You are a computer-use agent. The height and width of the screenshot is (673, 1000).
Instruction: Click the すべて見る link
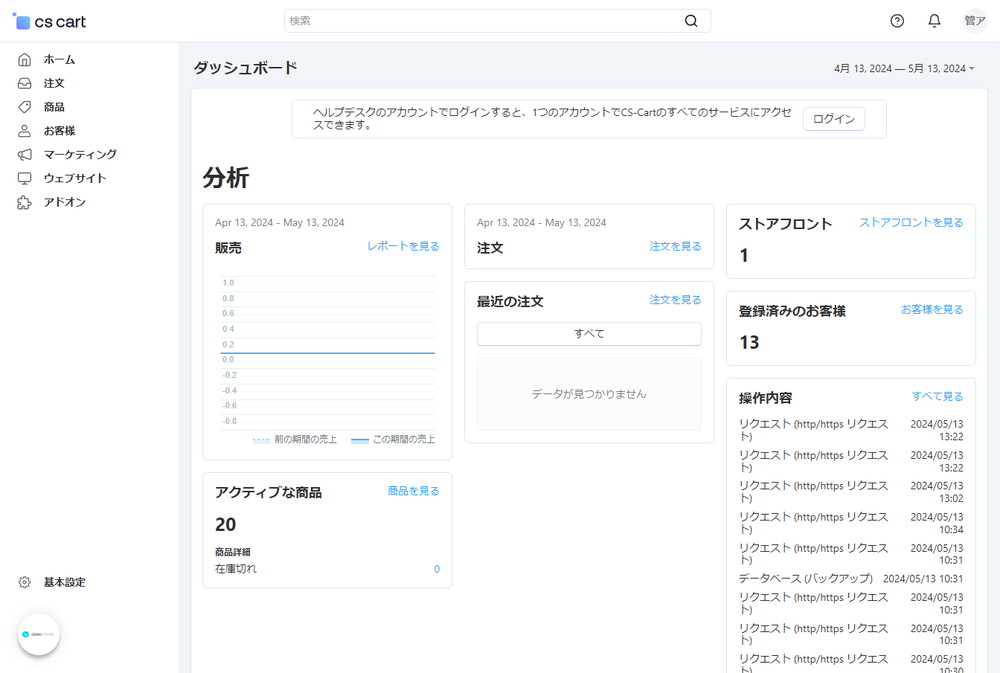click(938, 397)
